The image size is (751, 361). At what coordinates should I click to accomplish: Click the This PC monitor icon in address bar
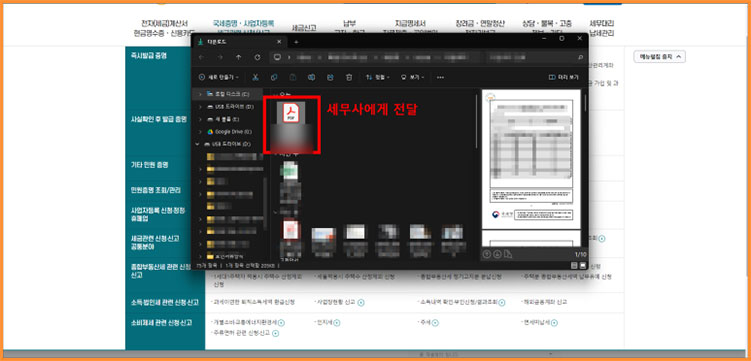click(277, 57)
